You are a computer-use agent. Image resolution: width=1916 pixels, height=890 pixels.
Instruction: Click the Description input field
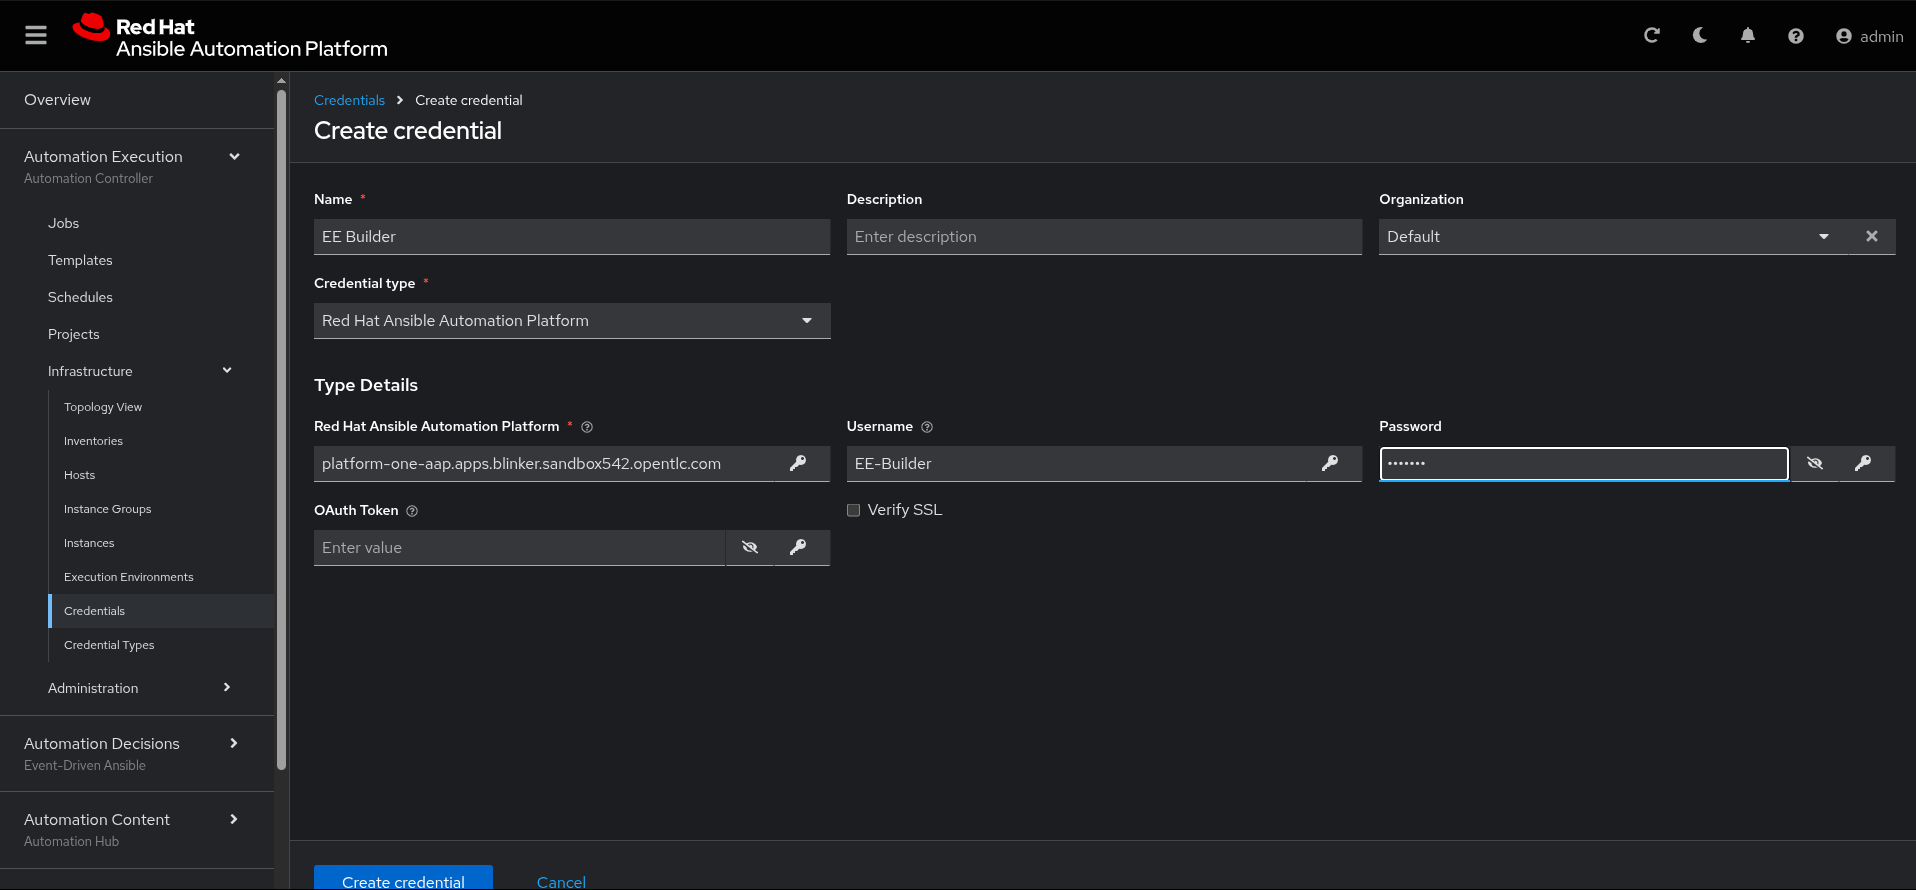(1103, 237)
